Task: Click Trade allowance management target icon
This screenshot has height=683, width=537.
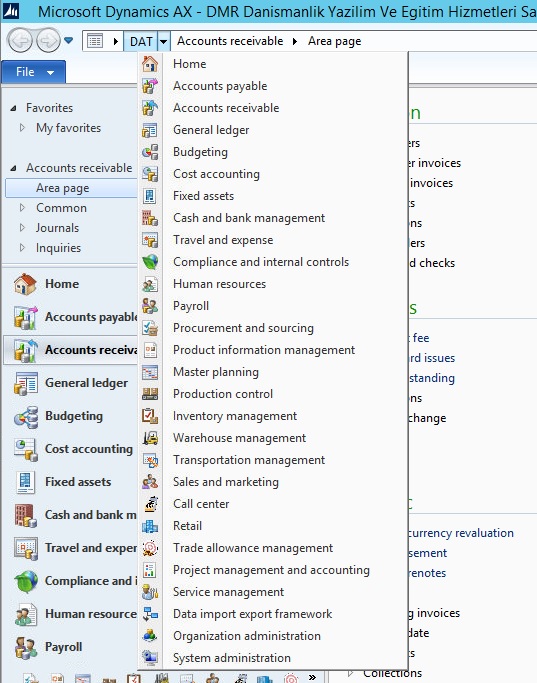Action: [x=150, y=548]
